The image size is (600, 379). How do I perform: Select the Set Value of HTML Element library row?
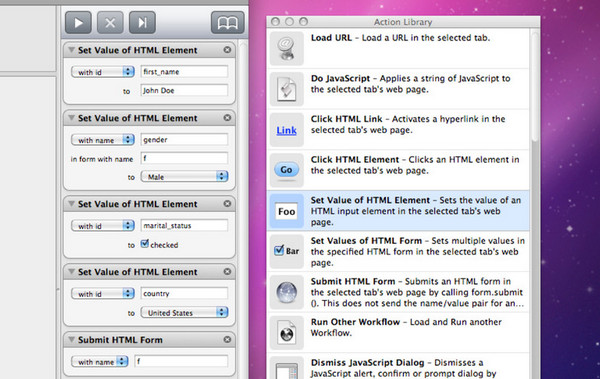pos(398,211)
